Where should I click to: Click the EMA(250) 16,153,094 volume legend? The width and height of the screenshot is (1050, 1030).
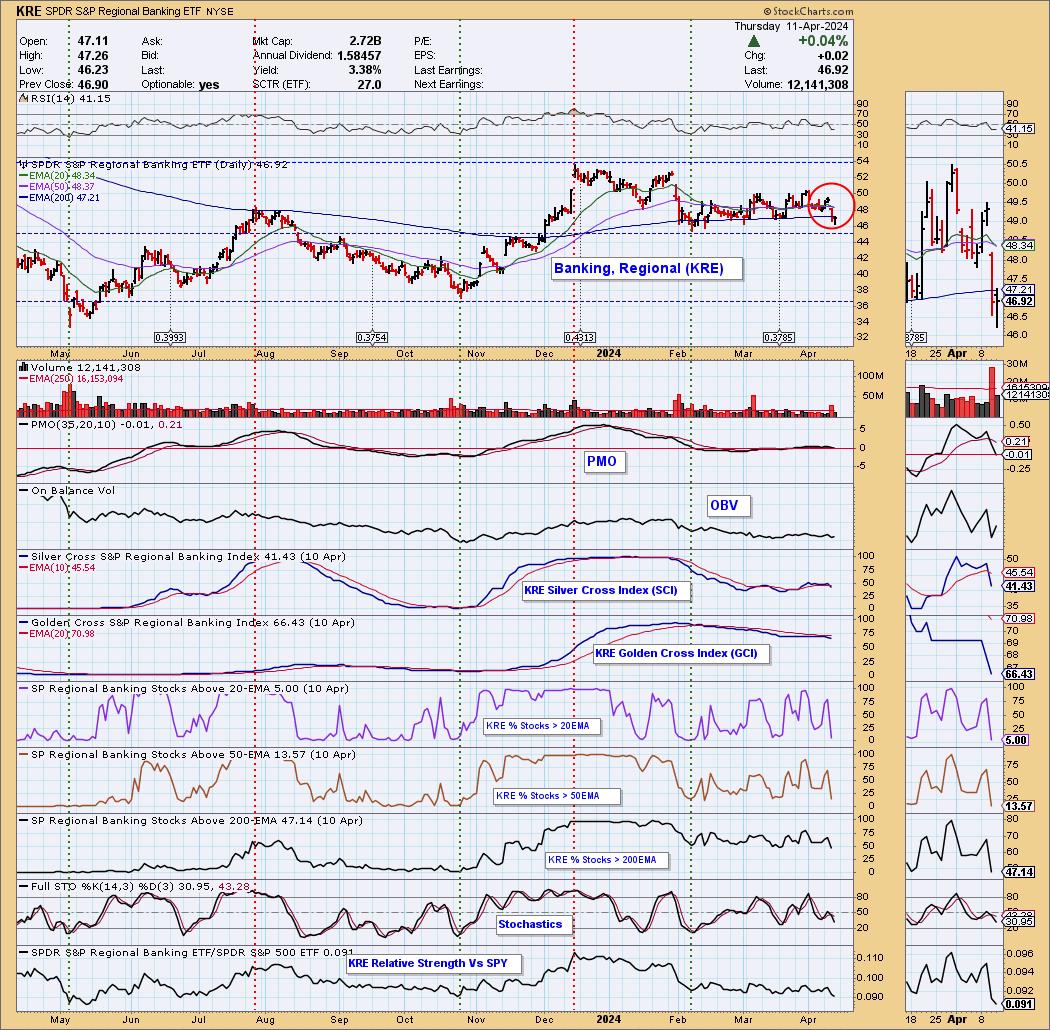[72, 379]
